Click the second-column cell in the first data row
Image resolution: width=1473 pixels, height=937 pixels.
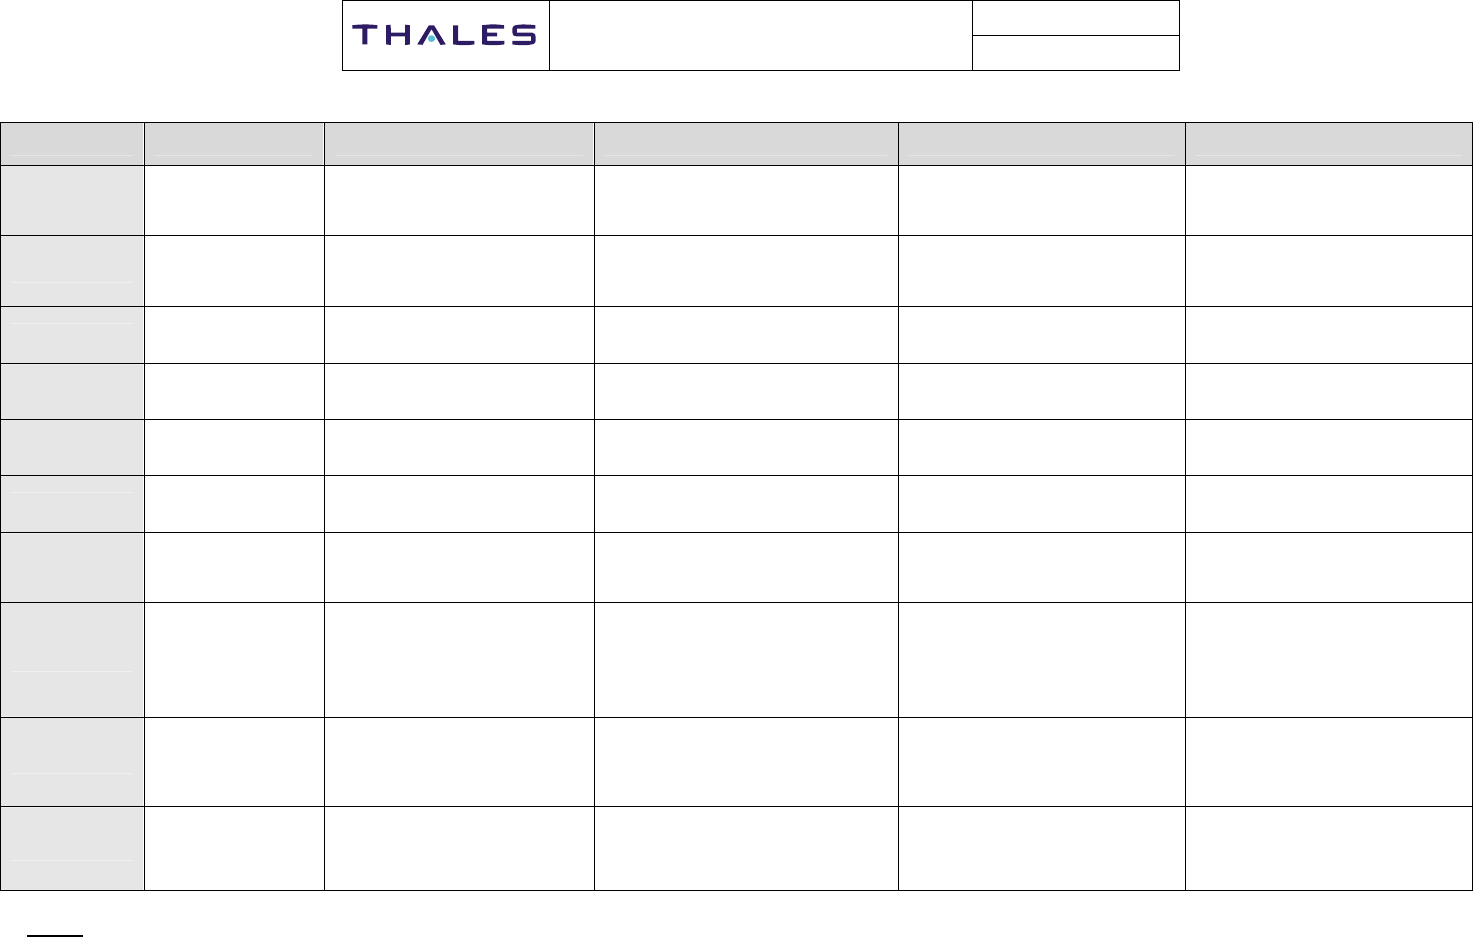tap(234, 200)
